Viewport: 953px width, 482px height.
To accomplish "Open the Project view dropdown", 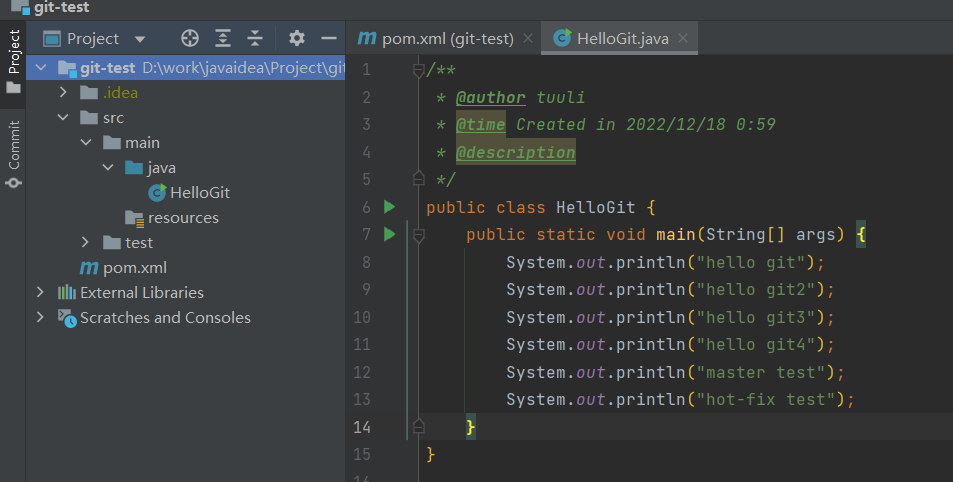I will point(139,39).
